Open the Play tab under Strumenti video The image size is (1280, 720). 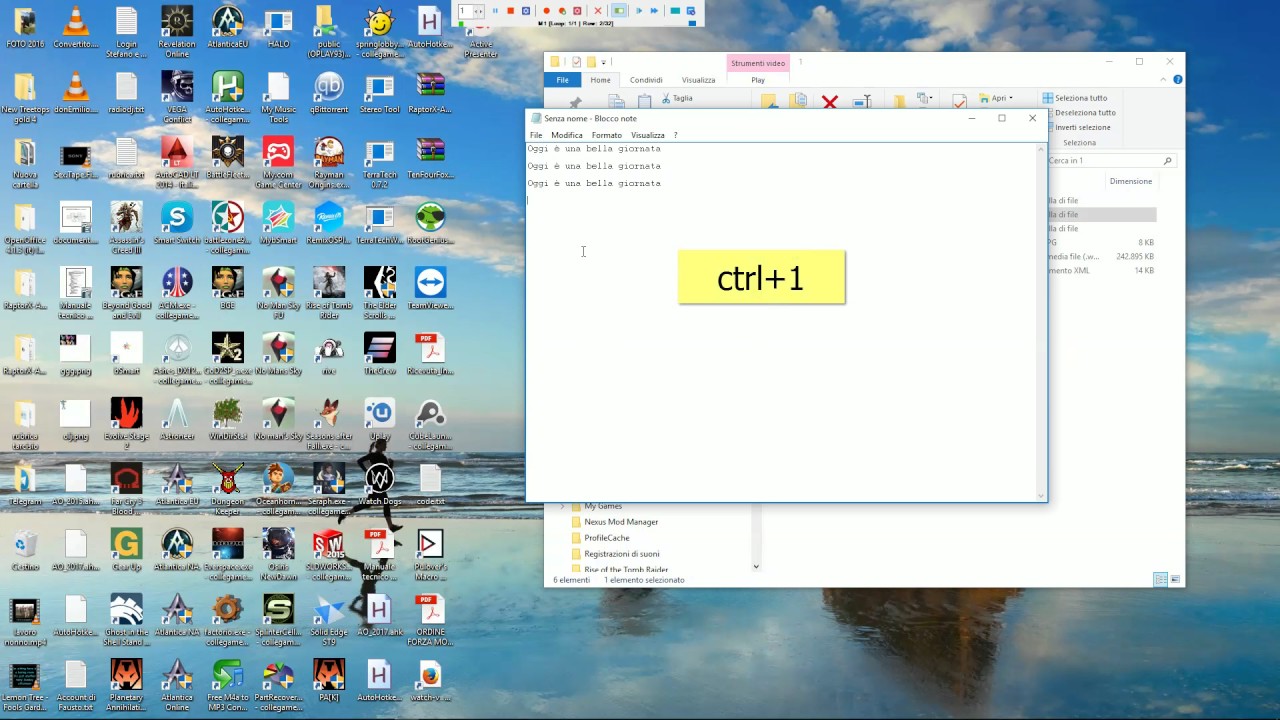point(758,80)
